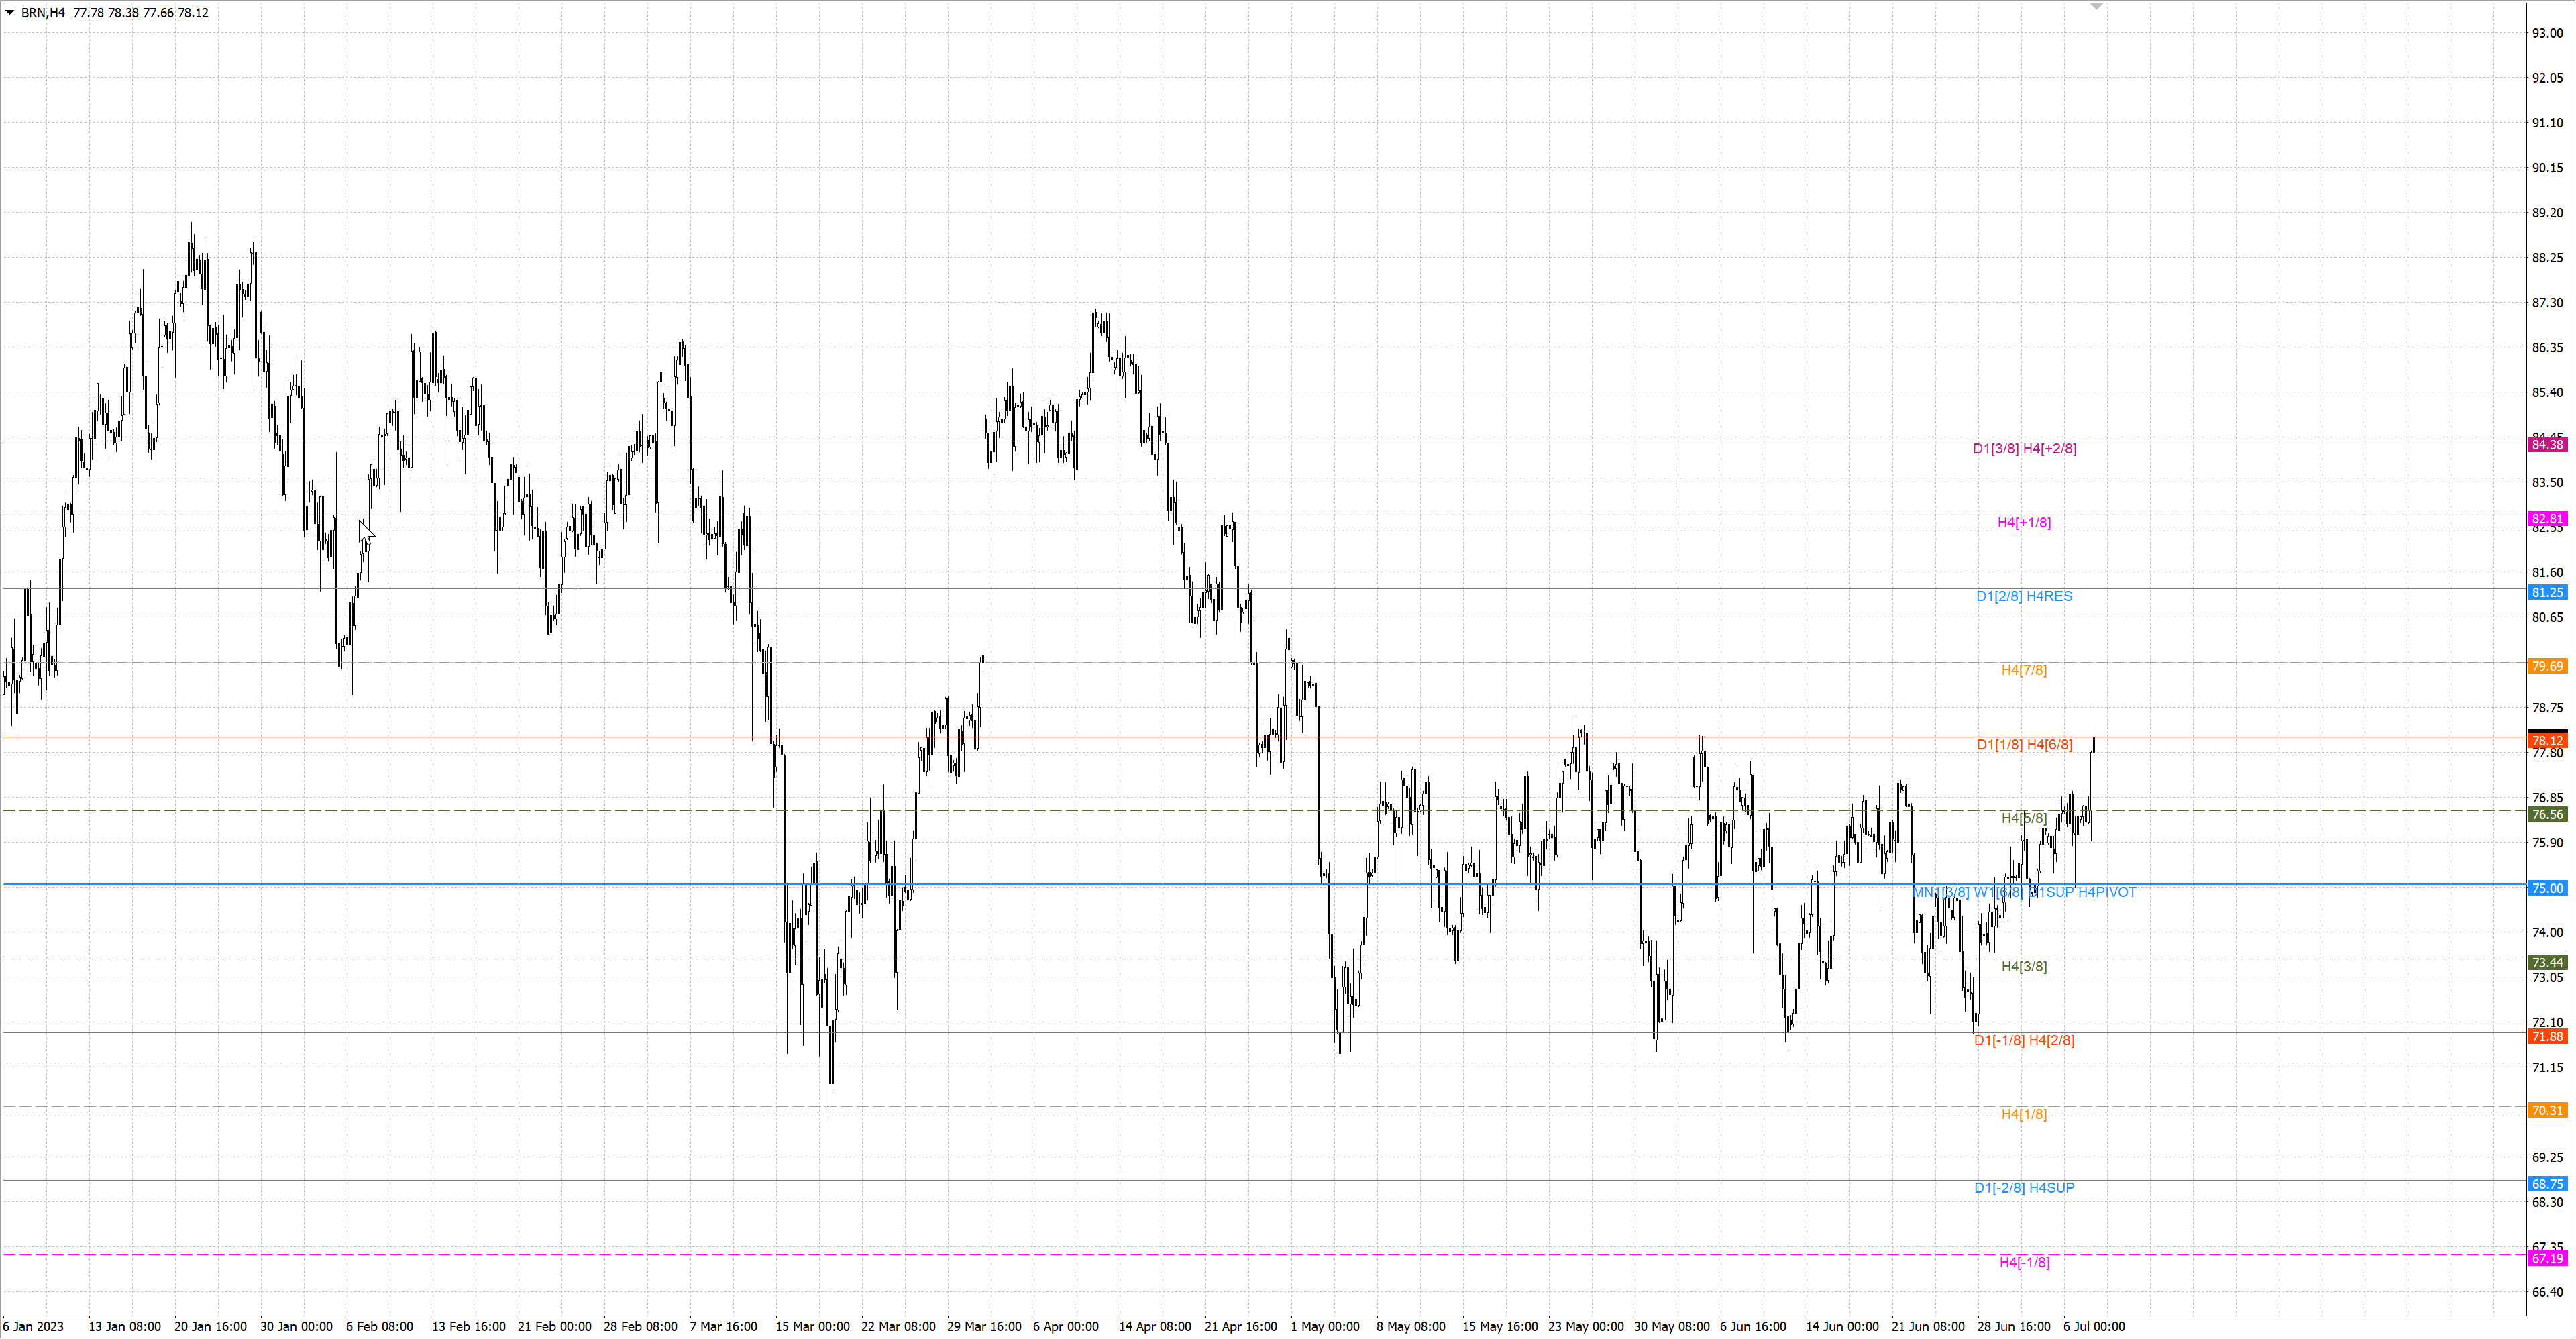Click the 93.00 price scale value

2547,33
